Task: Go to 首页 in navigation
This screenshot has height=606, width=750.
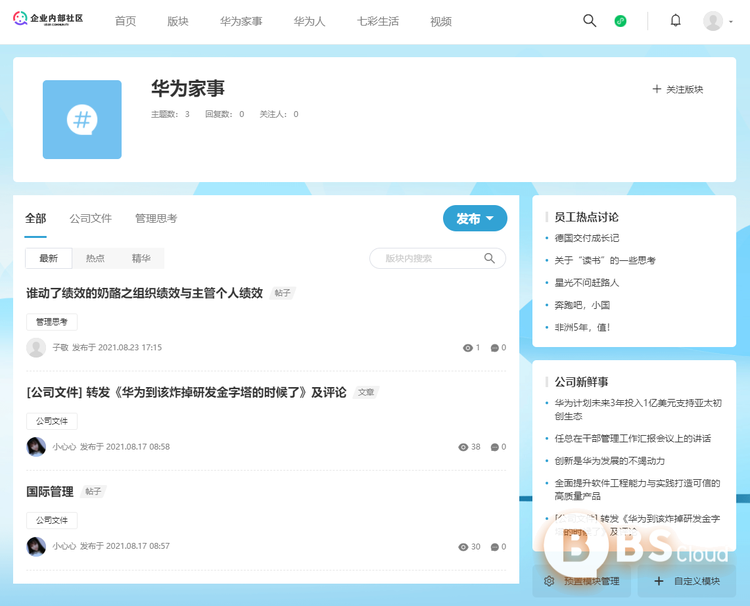Action: point(125,22)
